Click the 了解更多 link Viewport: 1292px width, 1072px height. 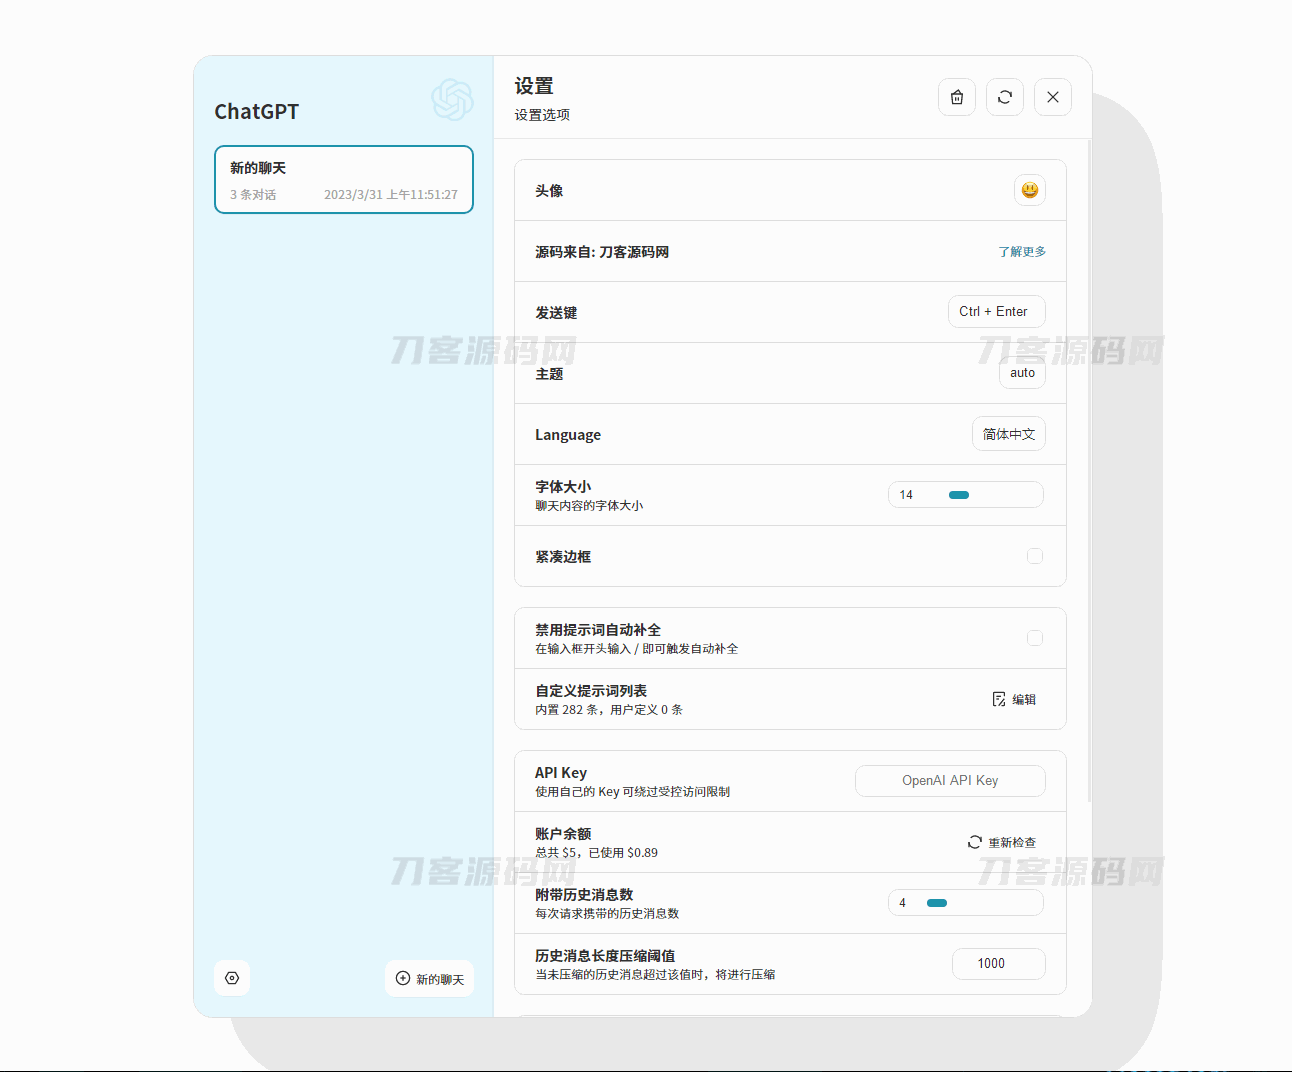(x=1021, y=252)
